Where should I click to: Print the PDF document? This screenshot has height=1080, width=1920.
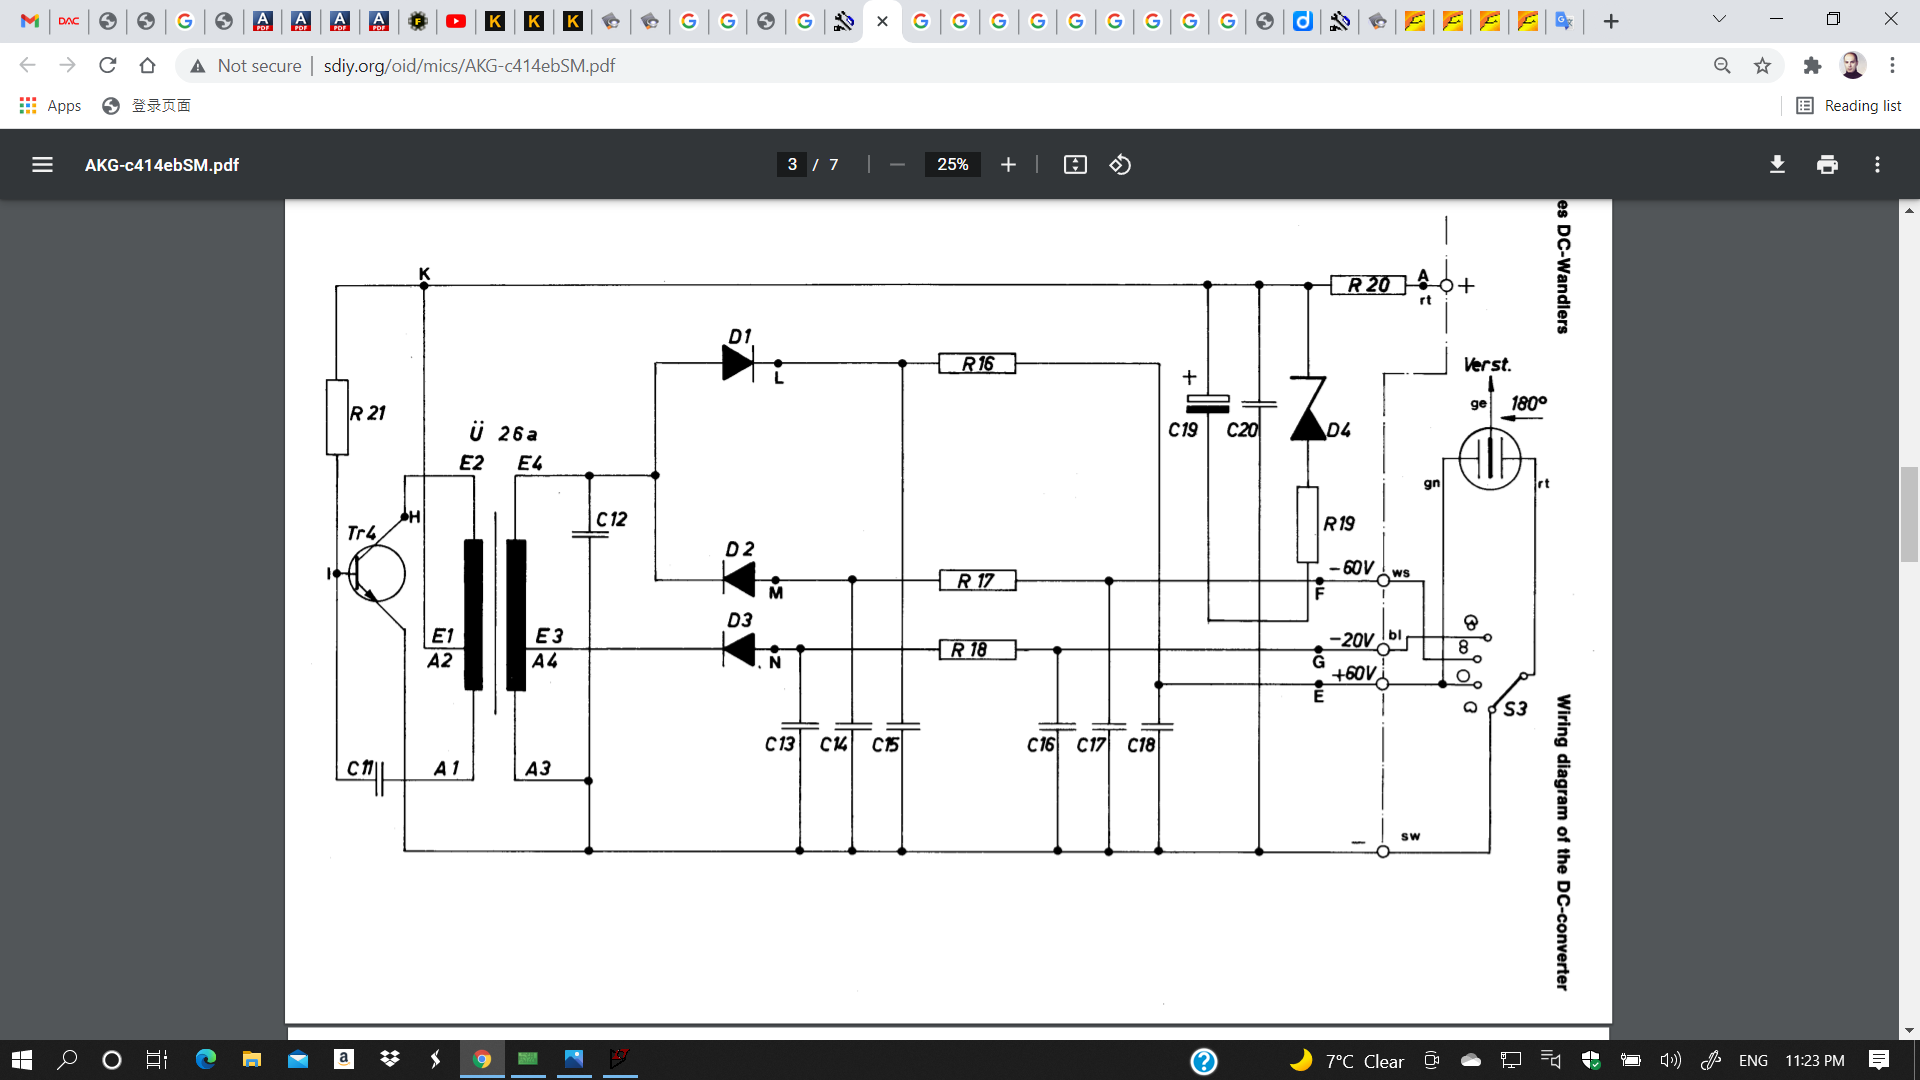[1827, 165]
